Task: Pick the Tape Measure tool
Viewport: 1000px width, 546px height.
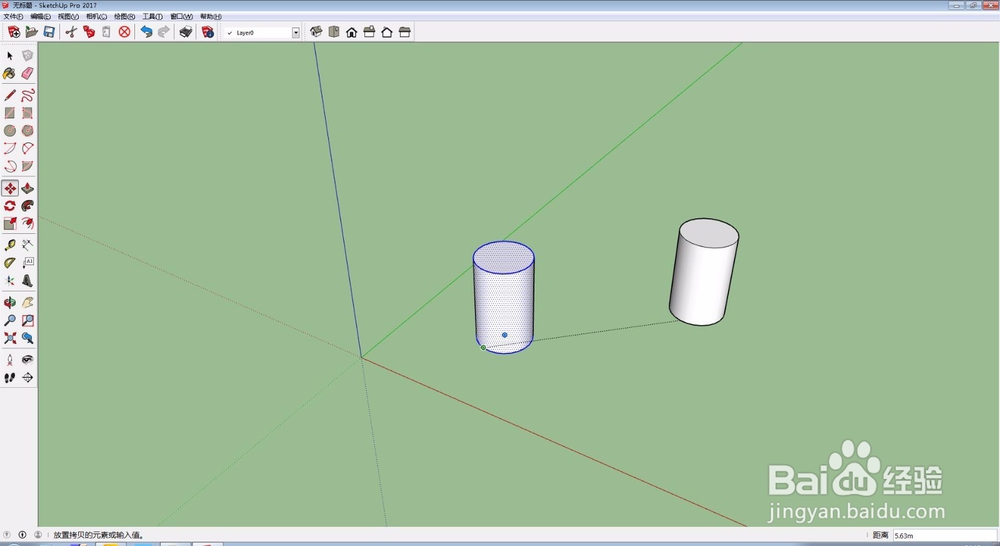Action: click(x=10, y=246)
